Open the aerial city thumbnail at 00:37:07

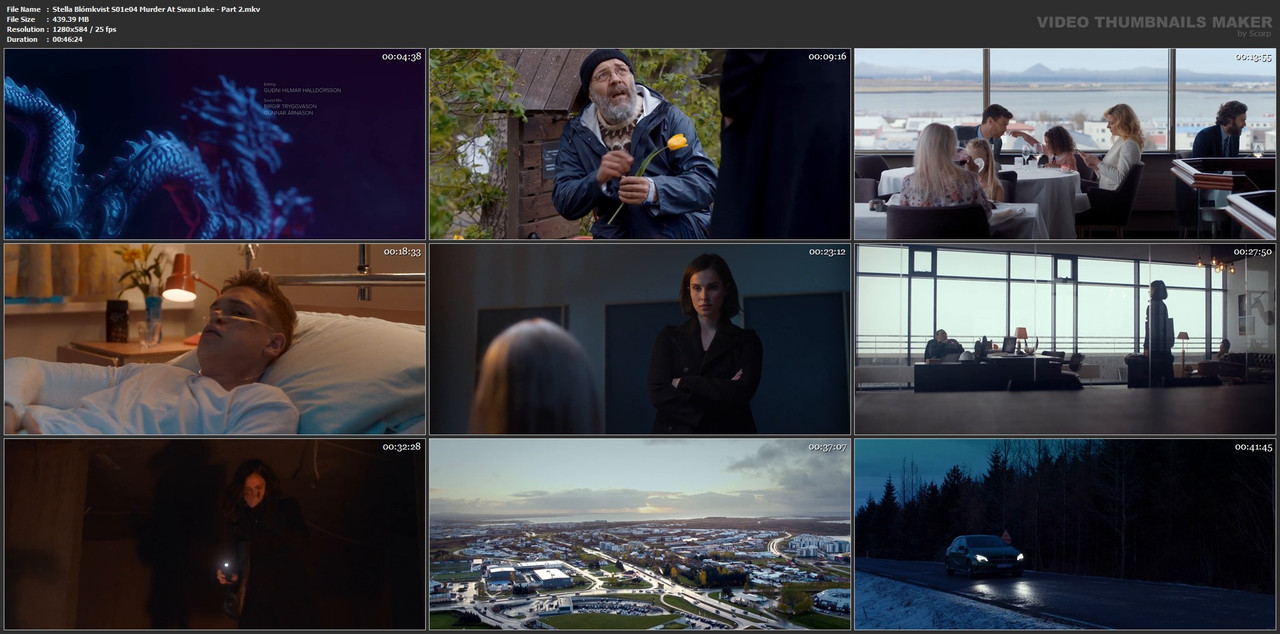tap(640, 534)
